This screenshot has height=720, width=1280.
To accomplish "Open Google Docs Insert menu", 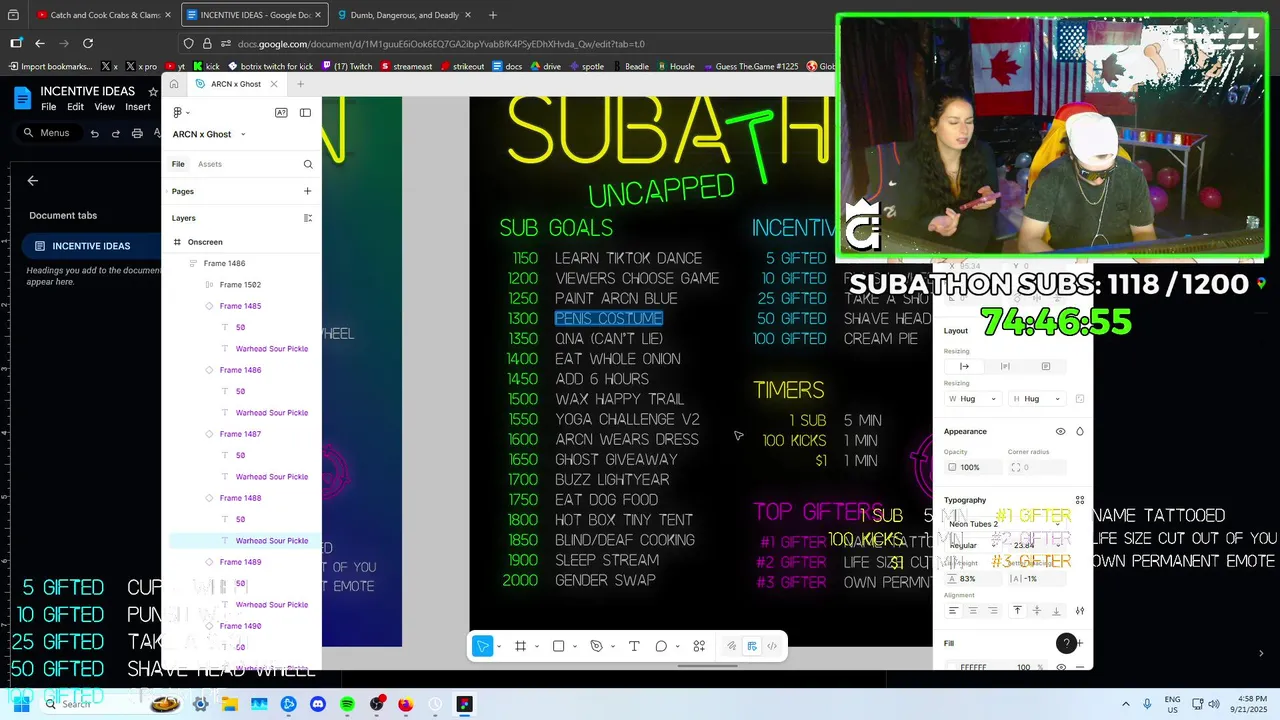I will pyautogui.click(x=138, y=107).
